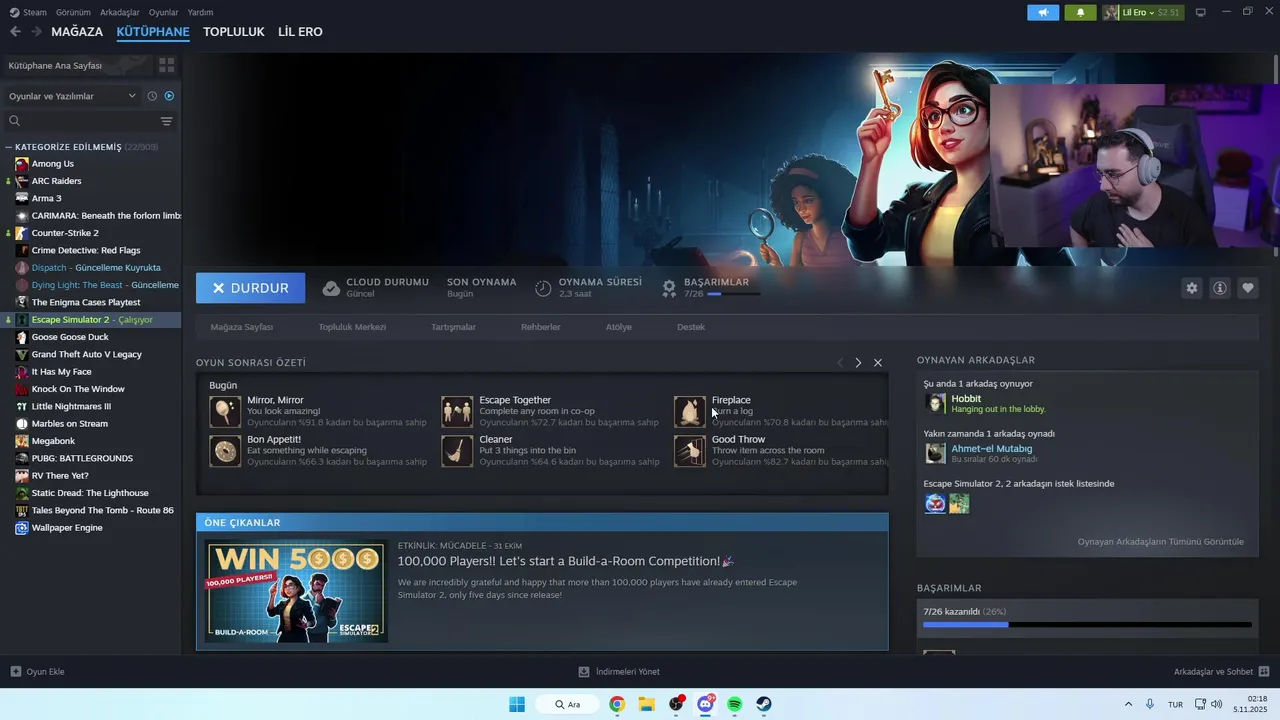Open the Görünüm menu
The image size is (1280, 720).
(x=73, y=12)
